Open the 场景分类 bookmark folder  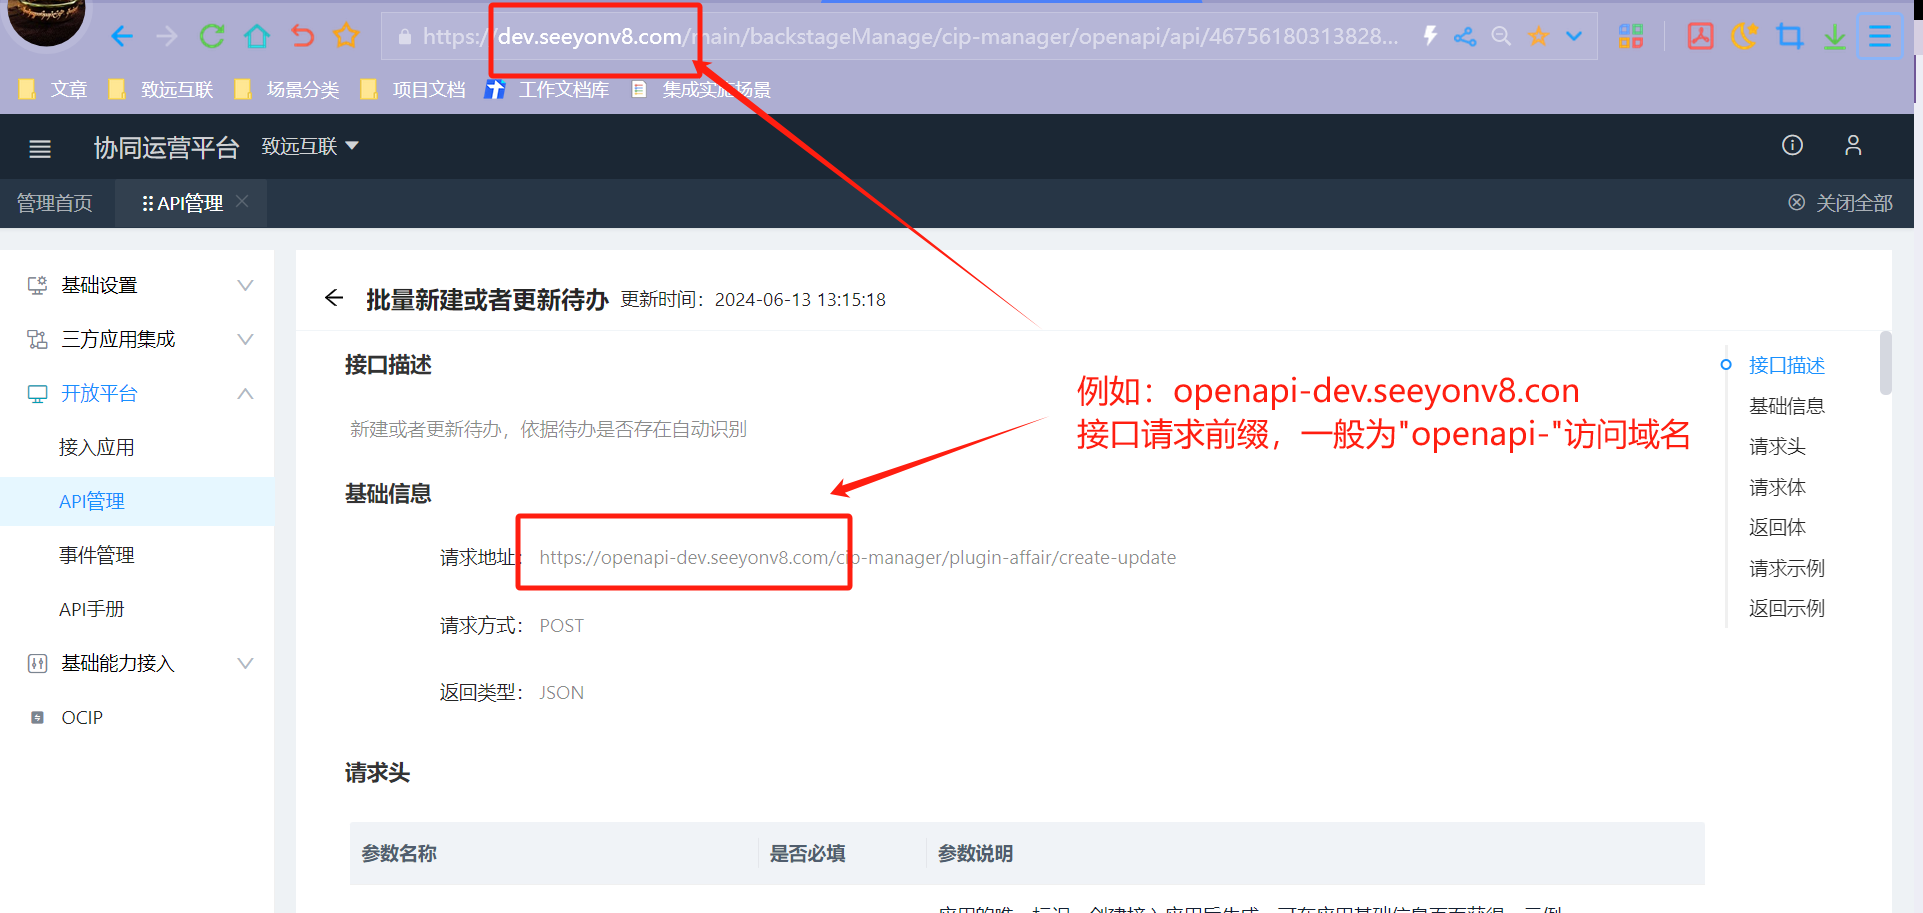[287, 90]
